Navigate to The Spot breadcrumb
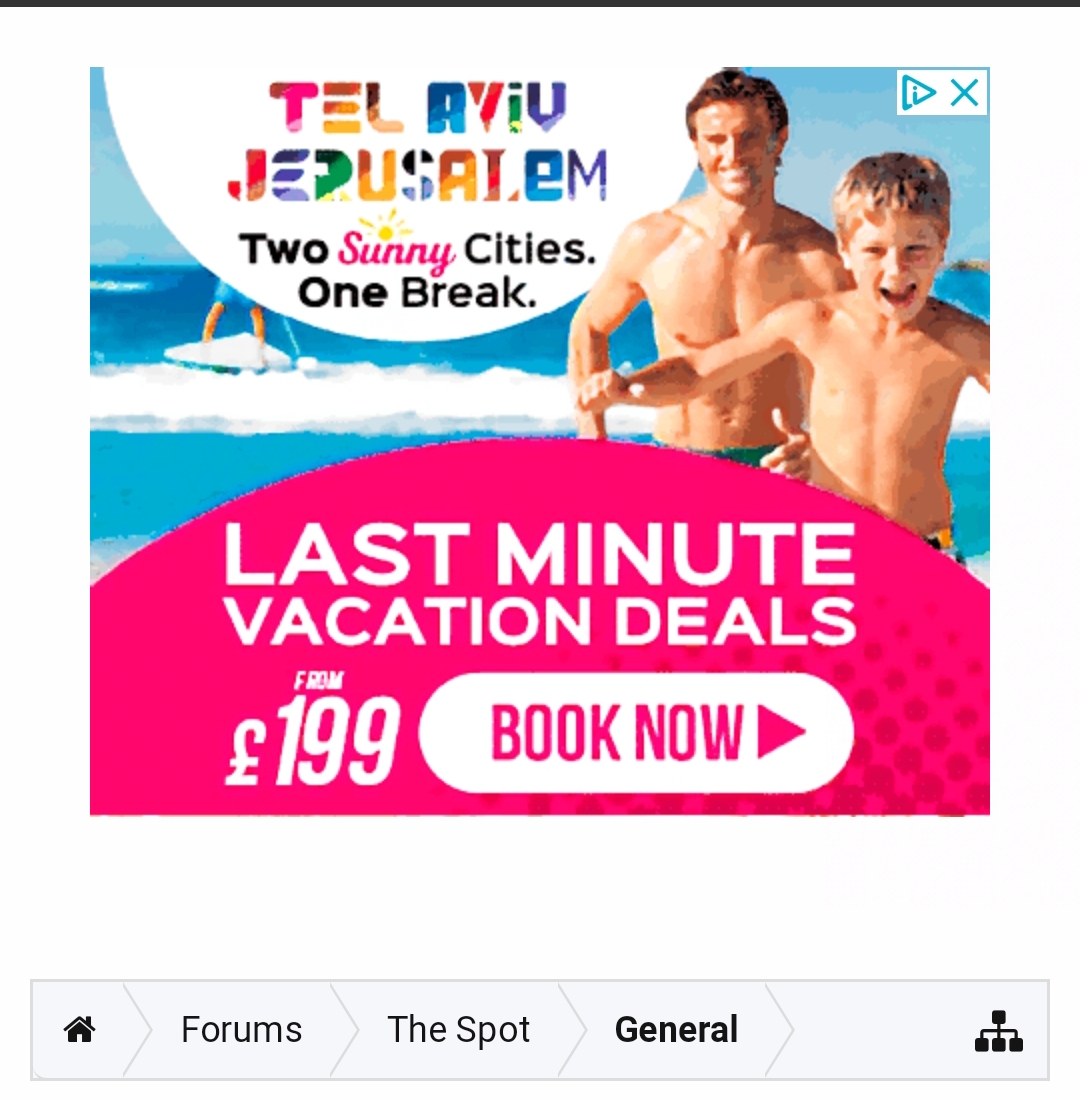1080x1099 pixels. (x=458, y=1030)
